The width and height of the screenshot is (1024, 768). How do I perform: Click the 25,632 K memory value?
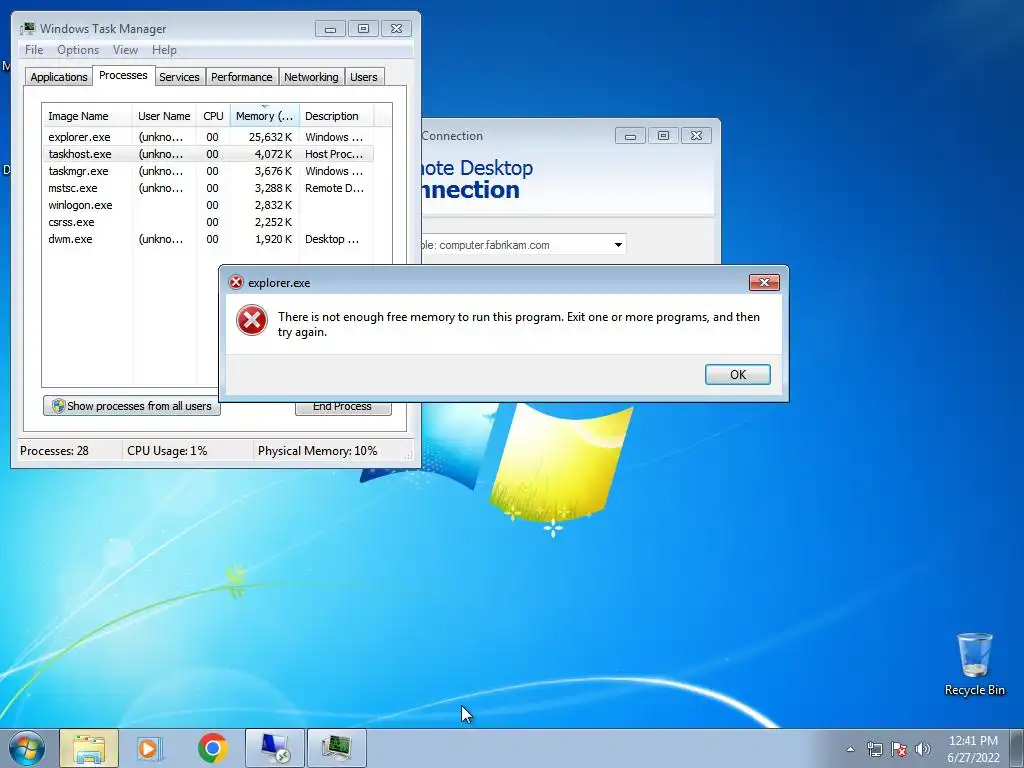click(270, 137)
